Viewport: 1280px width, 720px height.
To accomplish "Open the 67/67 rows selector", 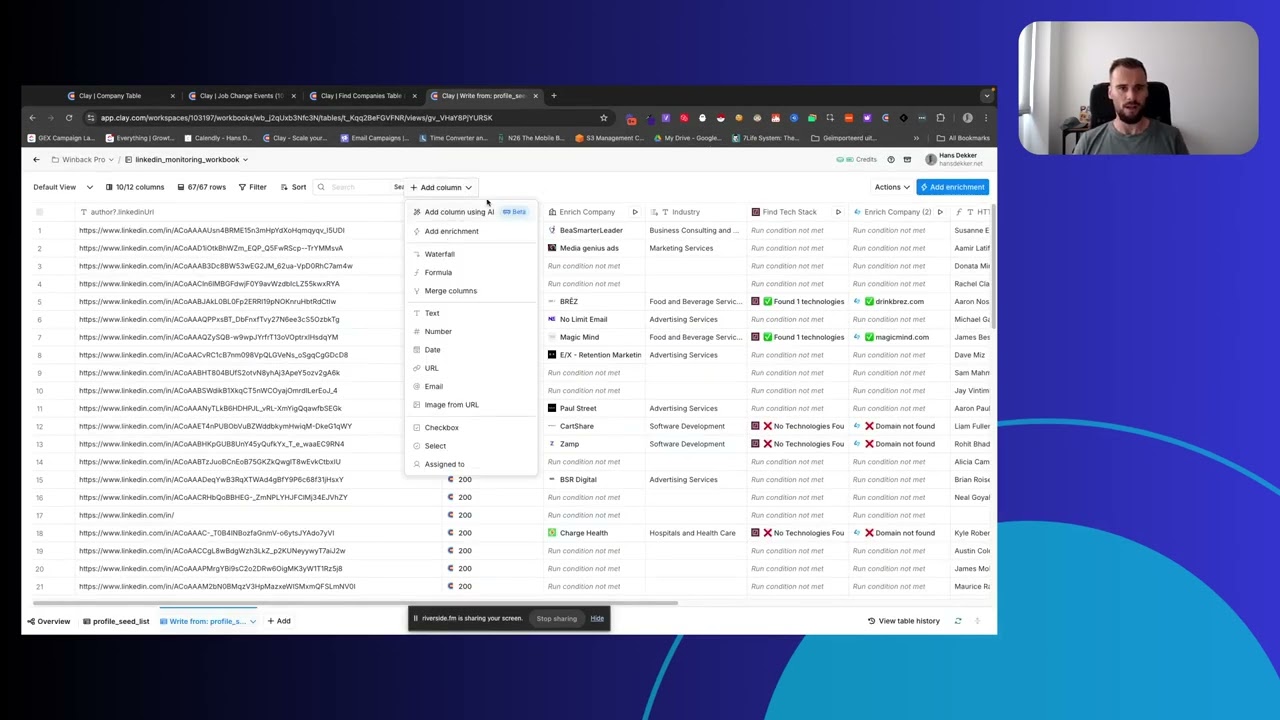I will point(201,187).
